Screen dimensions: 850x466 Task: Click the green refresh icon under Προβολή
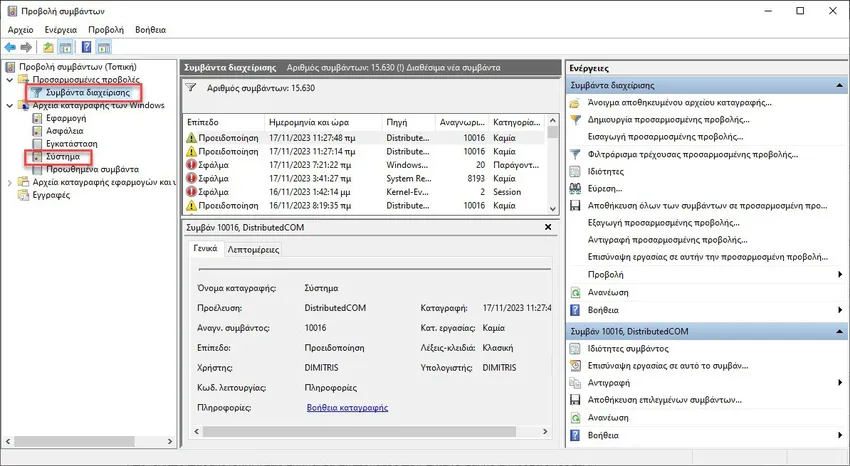576,293
